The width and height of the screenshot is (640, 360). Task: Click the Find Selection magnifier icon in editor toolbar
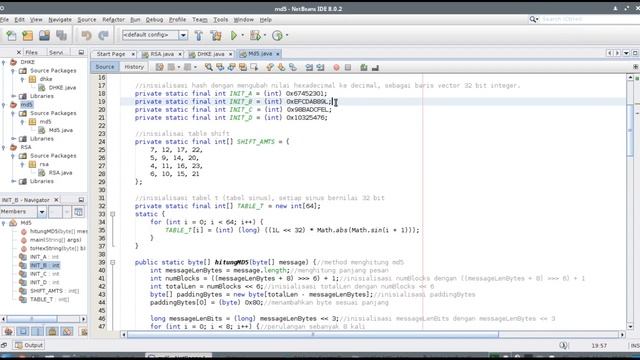pos(209,67)
